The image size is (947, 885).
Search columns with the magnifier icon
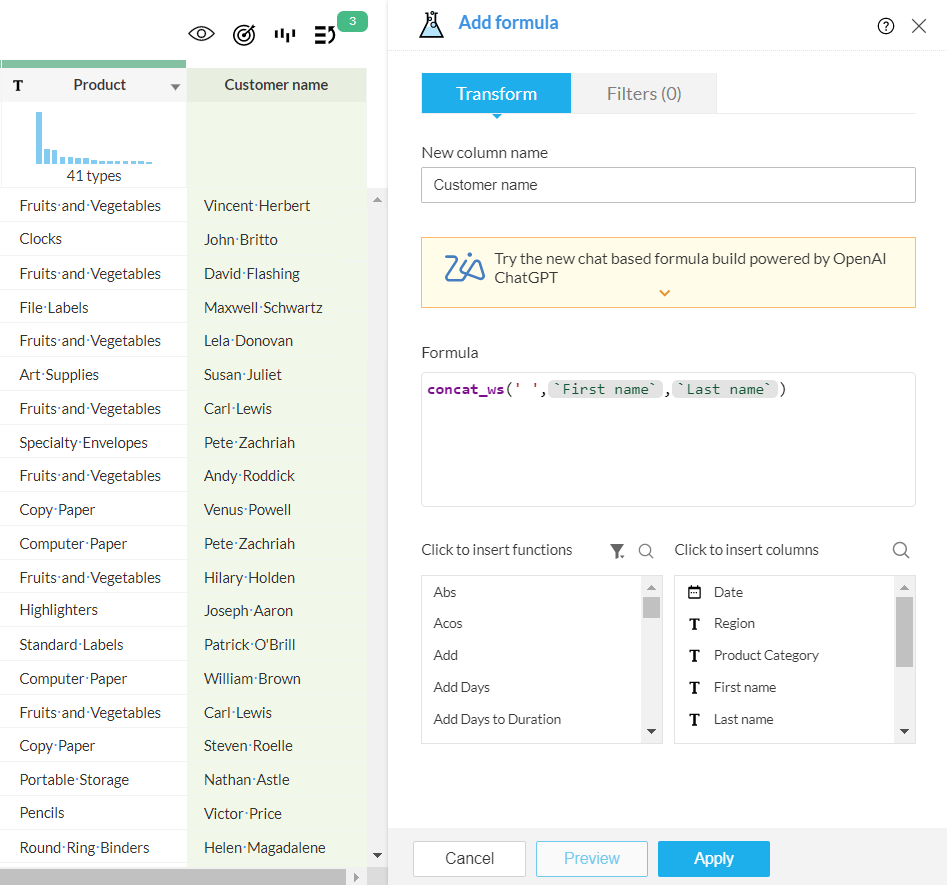(900, 550)
